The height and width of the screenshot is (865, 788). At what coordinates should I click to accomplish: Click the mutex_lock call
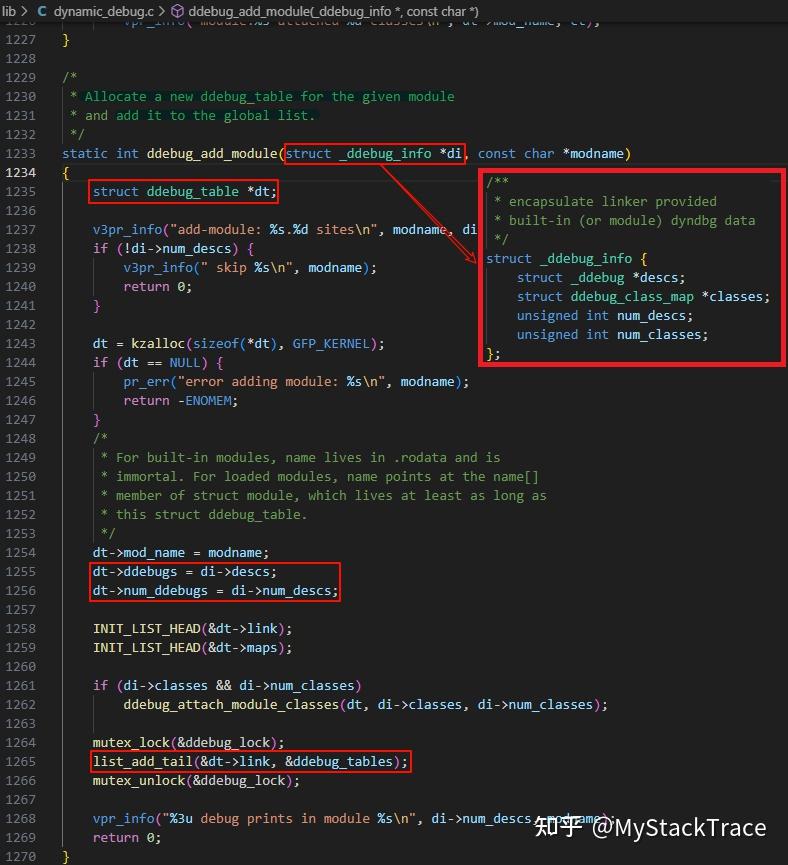(x=131, y=743)
